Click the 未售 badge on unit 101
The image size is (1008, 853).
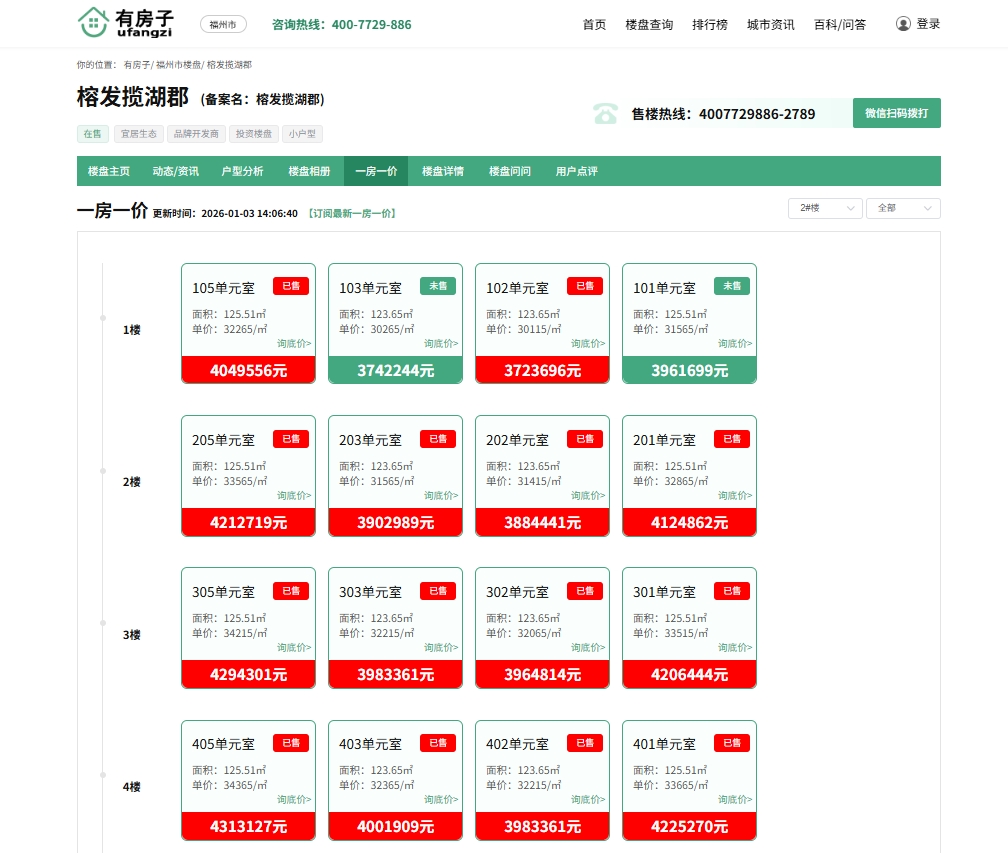pyautogui.click(x=731, y=286)
